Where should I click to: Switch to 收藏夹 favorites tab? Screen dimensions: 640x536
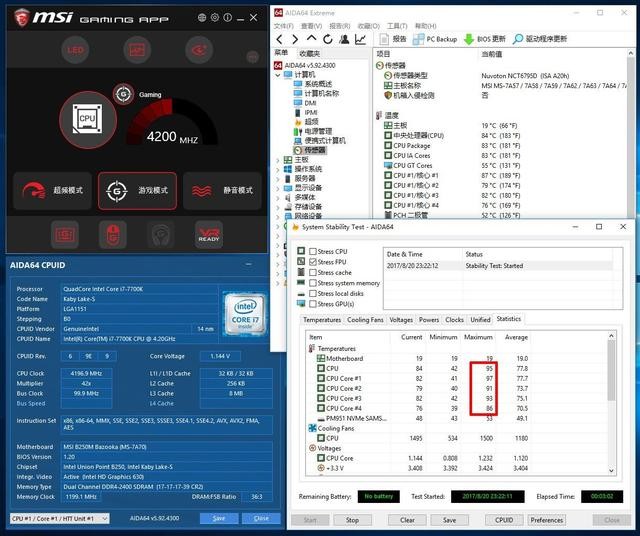[310, 53]
